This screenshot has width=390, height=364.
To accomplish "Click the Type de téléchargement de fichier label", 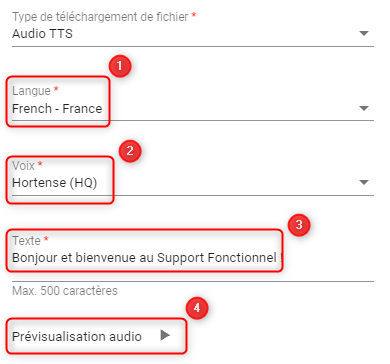I will click(100, 17).
